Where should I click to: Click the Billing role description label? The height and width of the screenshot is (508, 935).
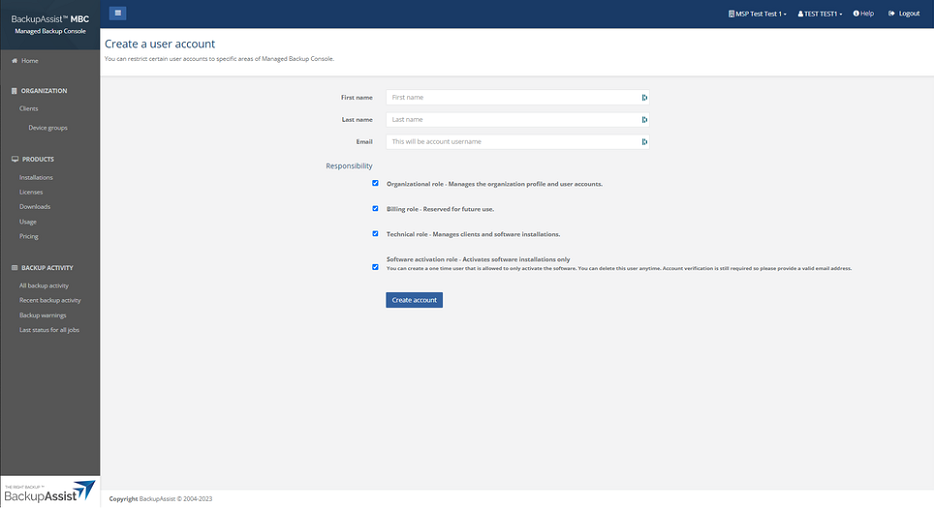(440, 209)
